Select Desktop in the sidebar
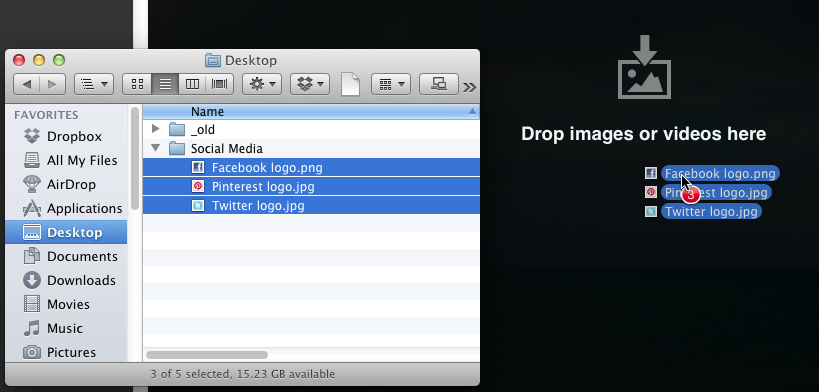Screen dimensions: 819x392 pos(66,232)
